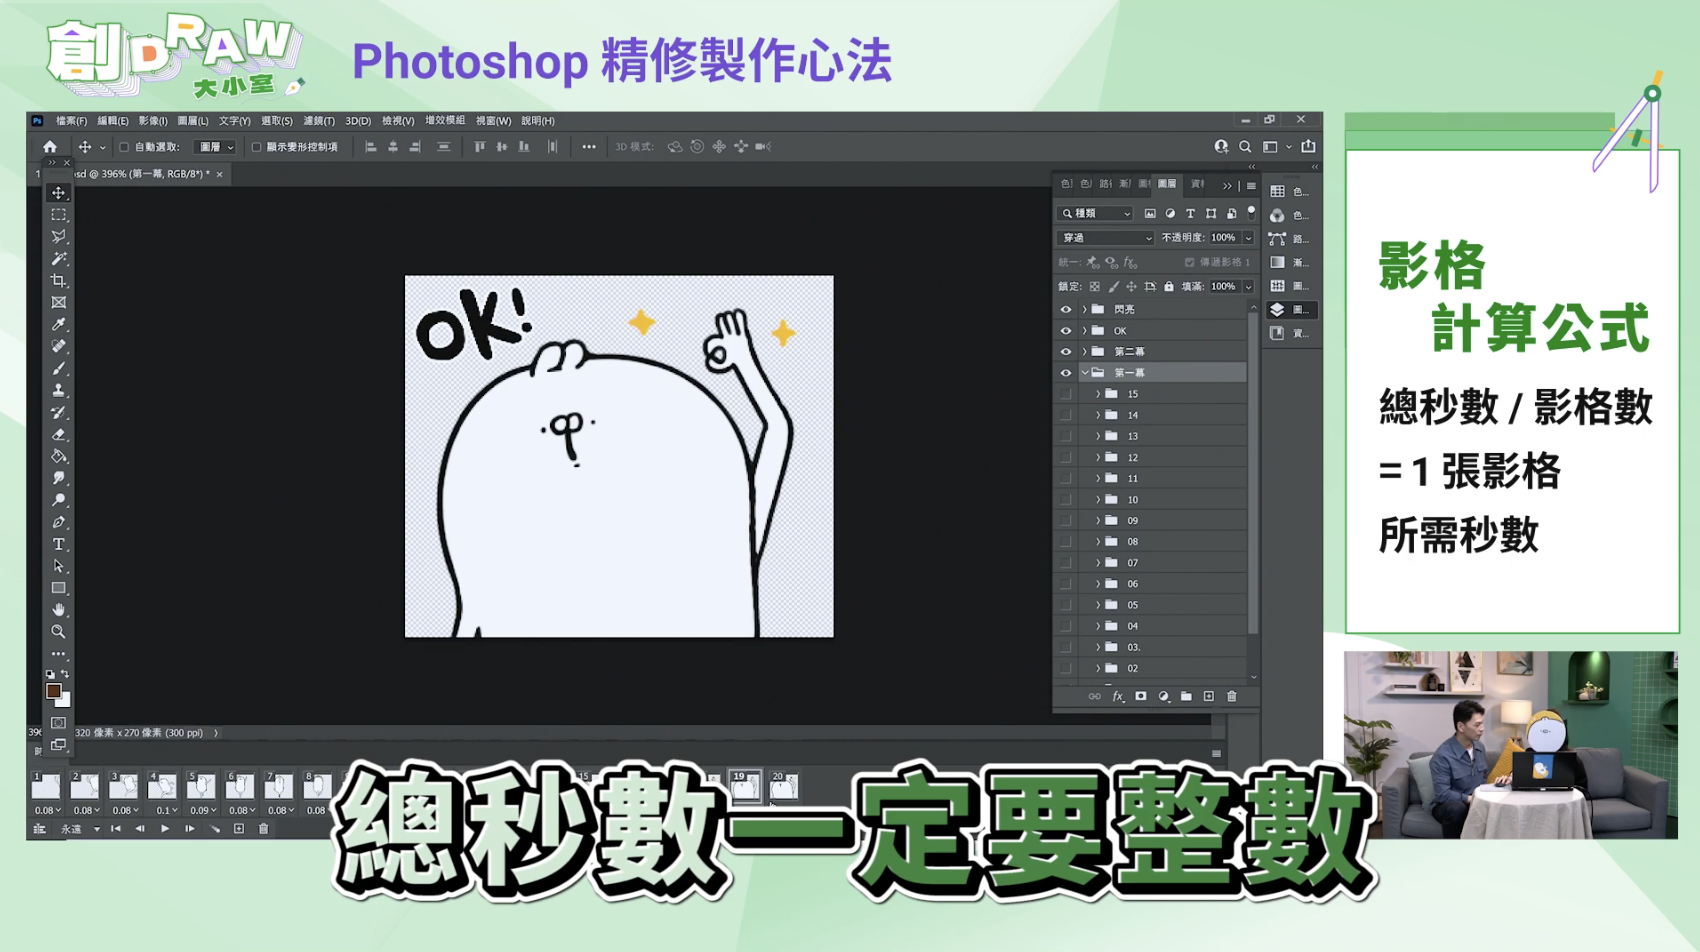Click the foreground color swatch

54,691
